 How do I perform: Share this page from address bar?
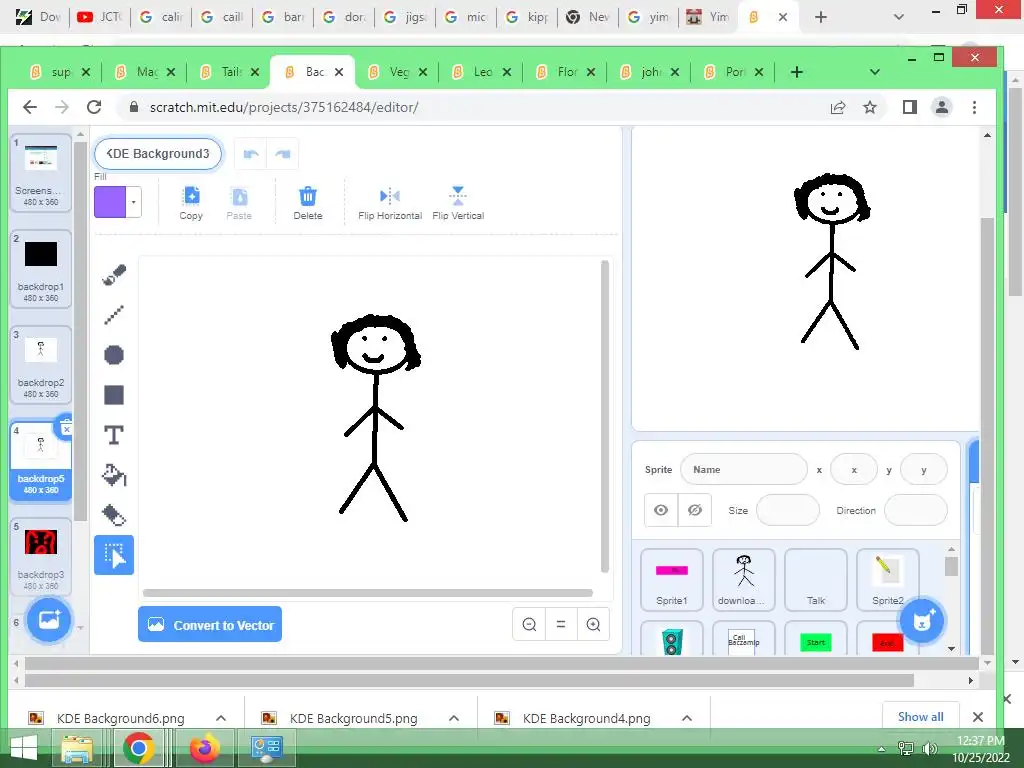click(x=838, y=107)
